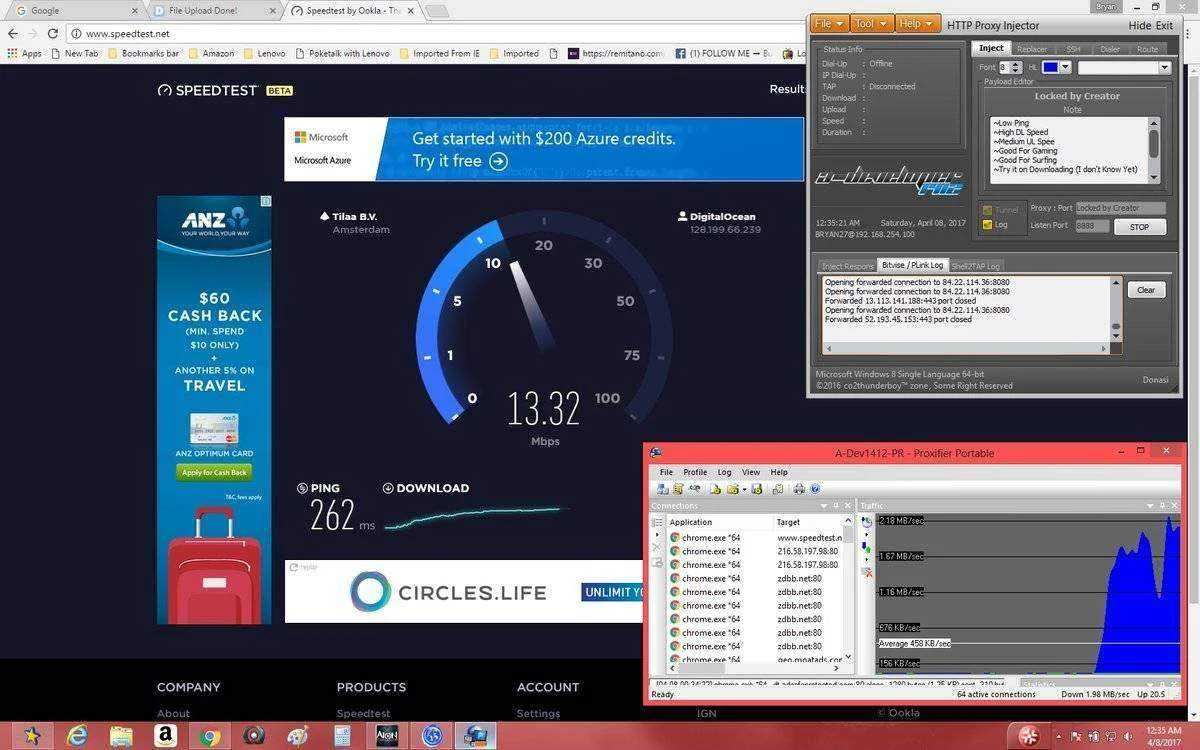Open Proxy Configuration icon in Proxifier toolbar
1200x750 pixels.
[663, 489]
